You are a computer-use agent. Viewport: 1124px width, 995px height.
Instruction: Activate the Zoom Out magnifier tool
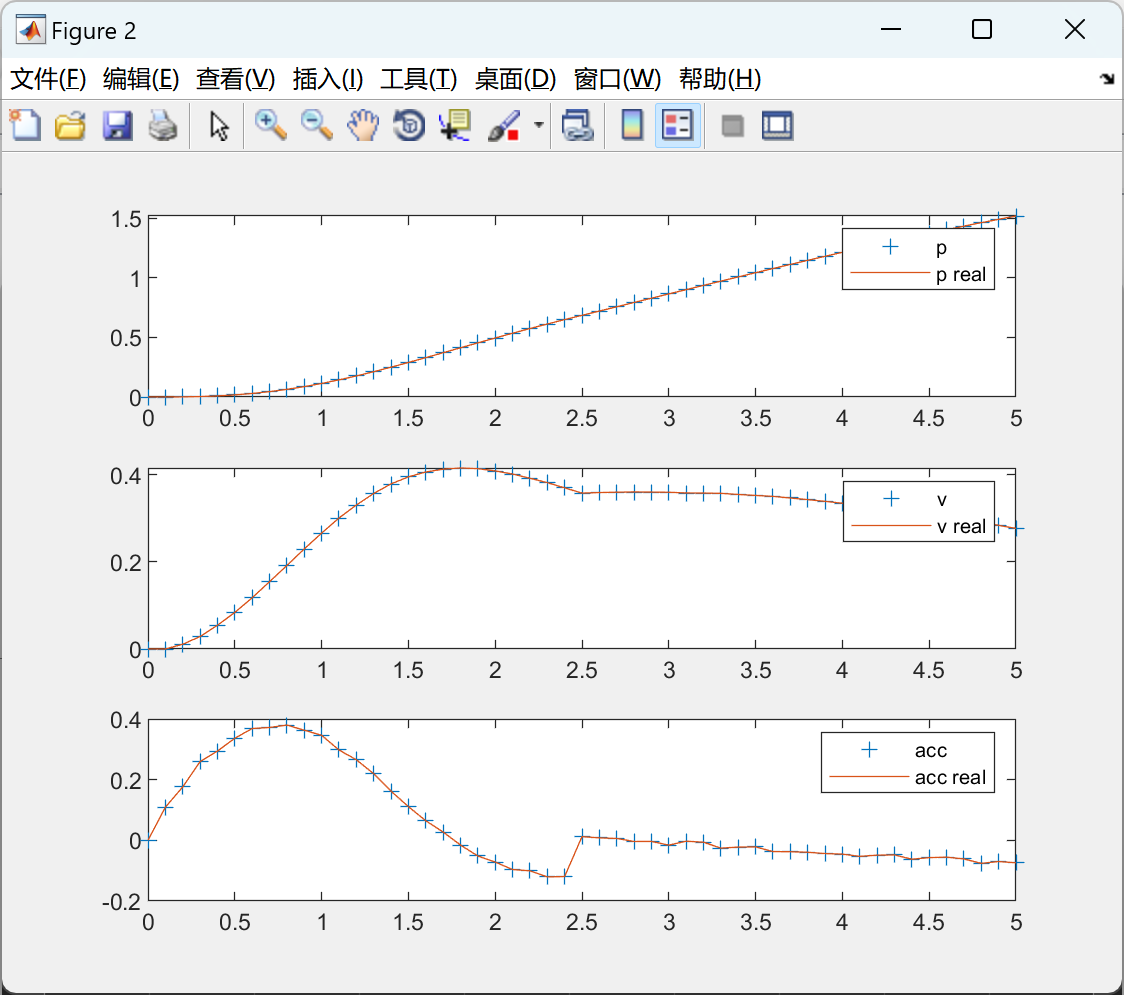[316, 125]
